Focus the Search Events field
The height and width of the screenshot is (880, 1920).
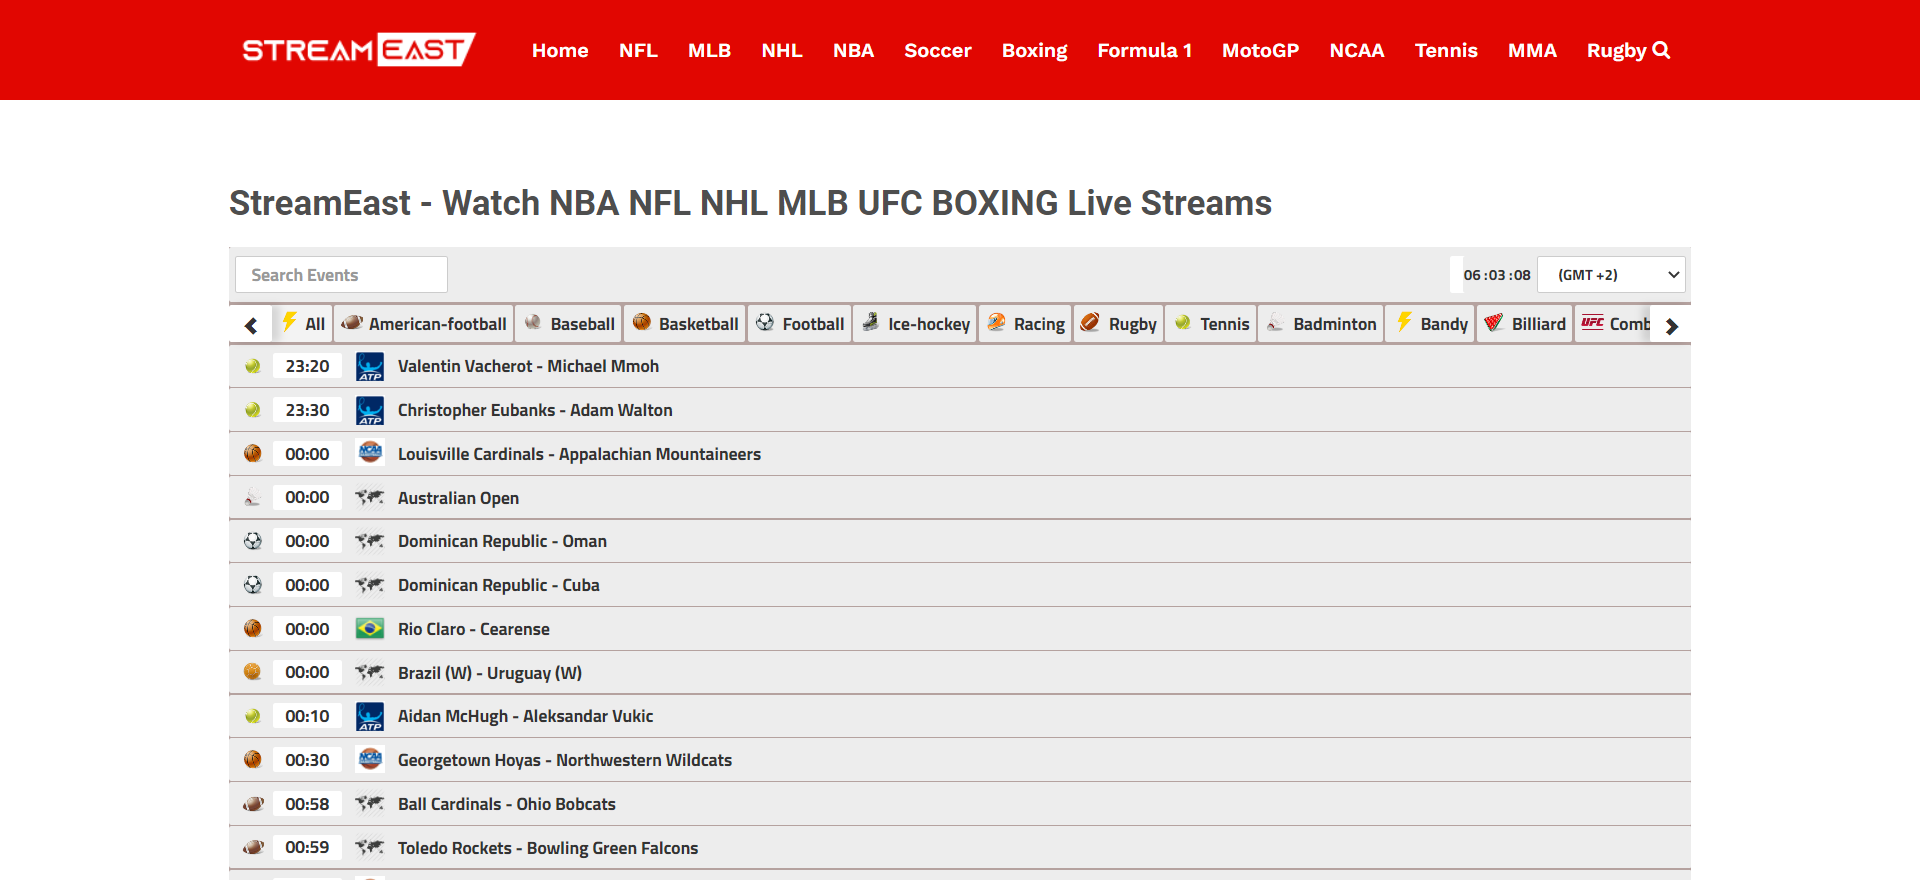point(341,275)
